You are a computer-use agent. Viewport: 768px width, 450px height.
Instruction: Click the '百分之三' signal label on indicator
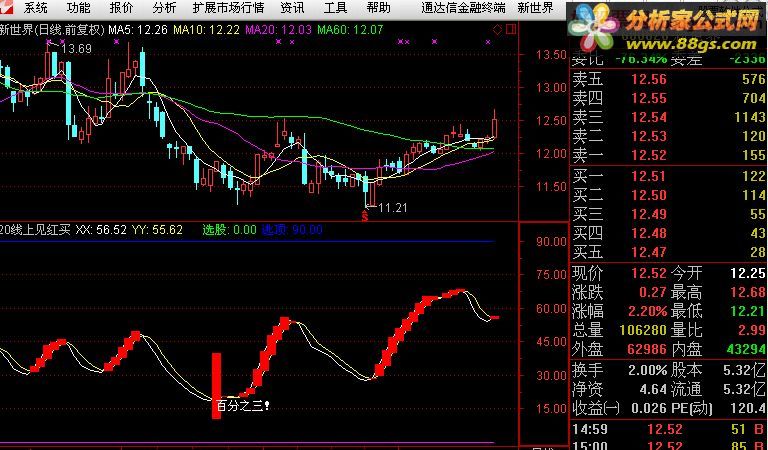click(x=243, y=406)
